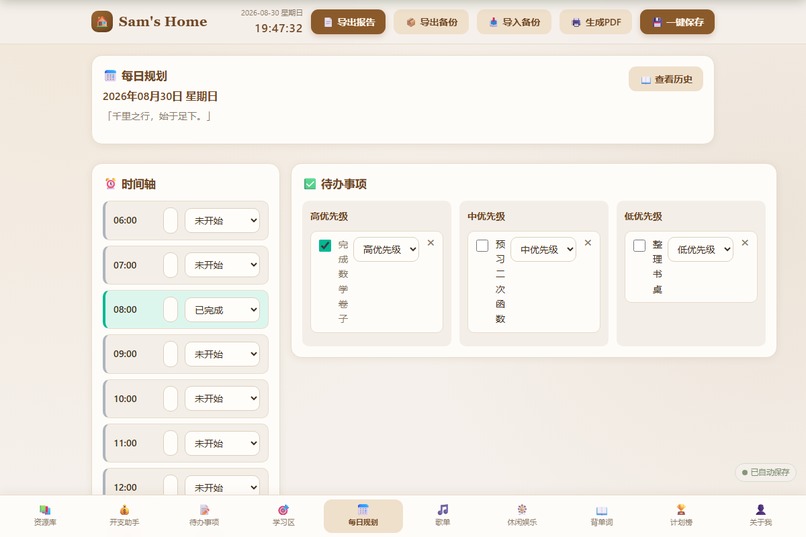
Task: Click the calendar icon beside 每日规划 heading
Action: click(110, 76)
